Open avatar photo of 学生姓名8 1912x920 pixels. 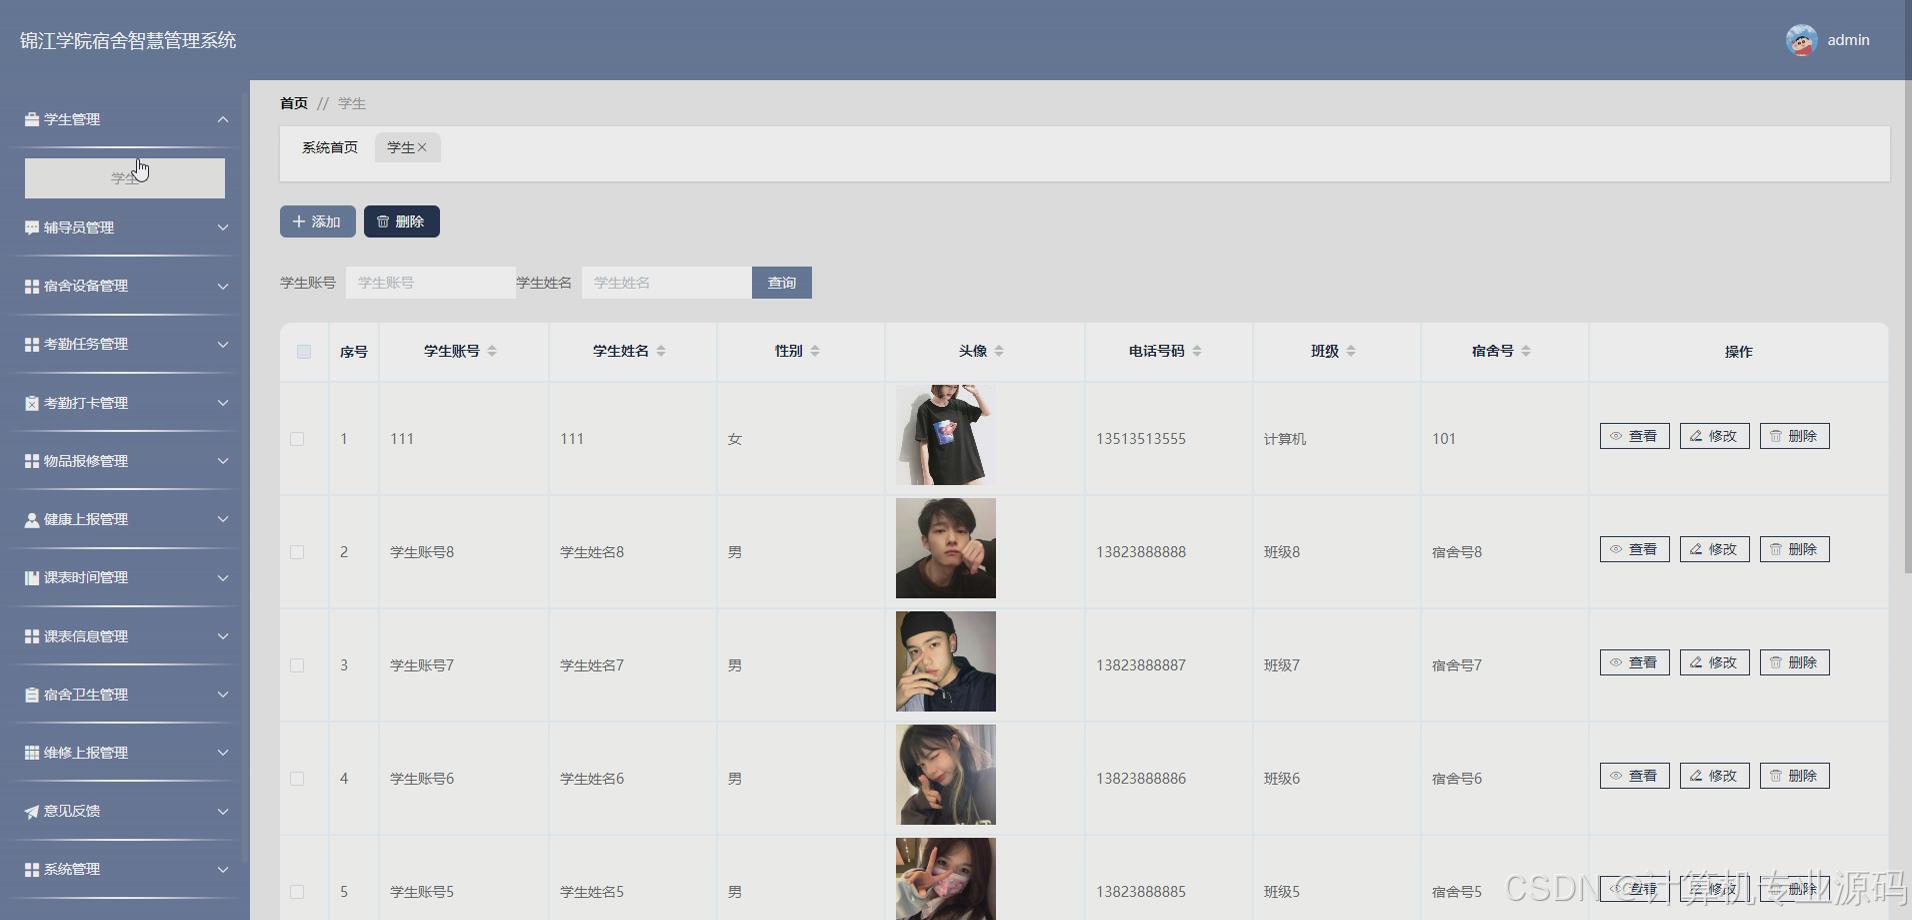click(946, 548)
